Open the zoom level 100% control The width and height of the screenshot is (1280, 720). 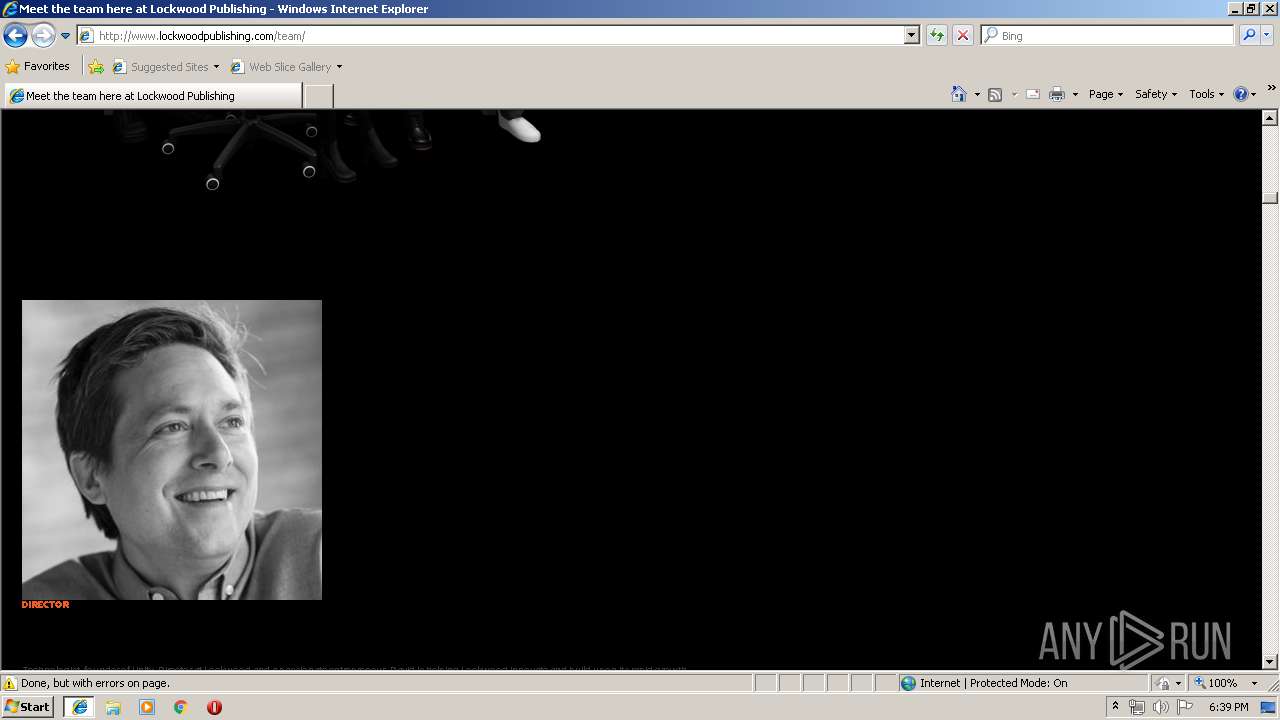point(1215,683)
